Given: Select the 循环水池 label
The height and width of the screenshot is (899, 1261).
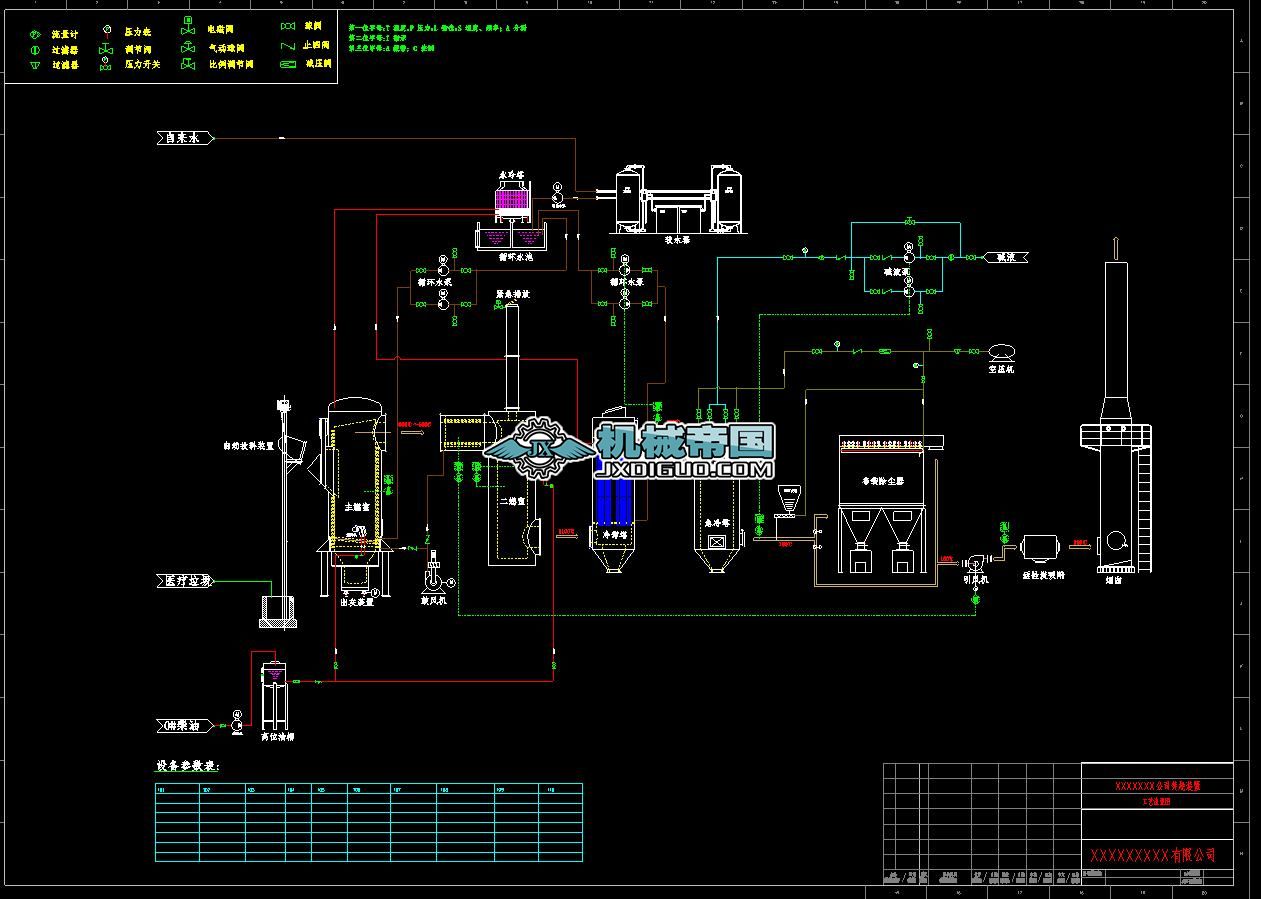Looking at the screenshot, I should pyautogui.click(x=516, y=258).
